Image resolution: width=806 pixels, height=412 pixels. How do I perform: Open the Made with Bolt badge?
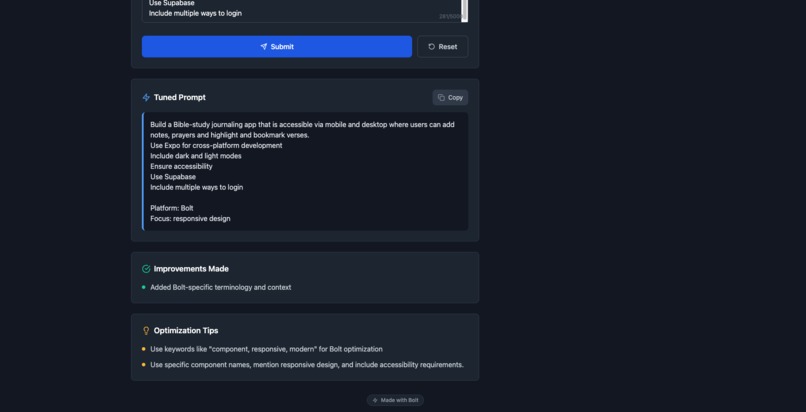click(395, 400)
